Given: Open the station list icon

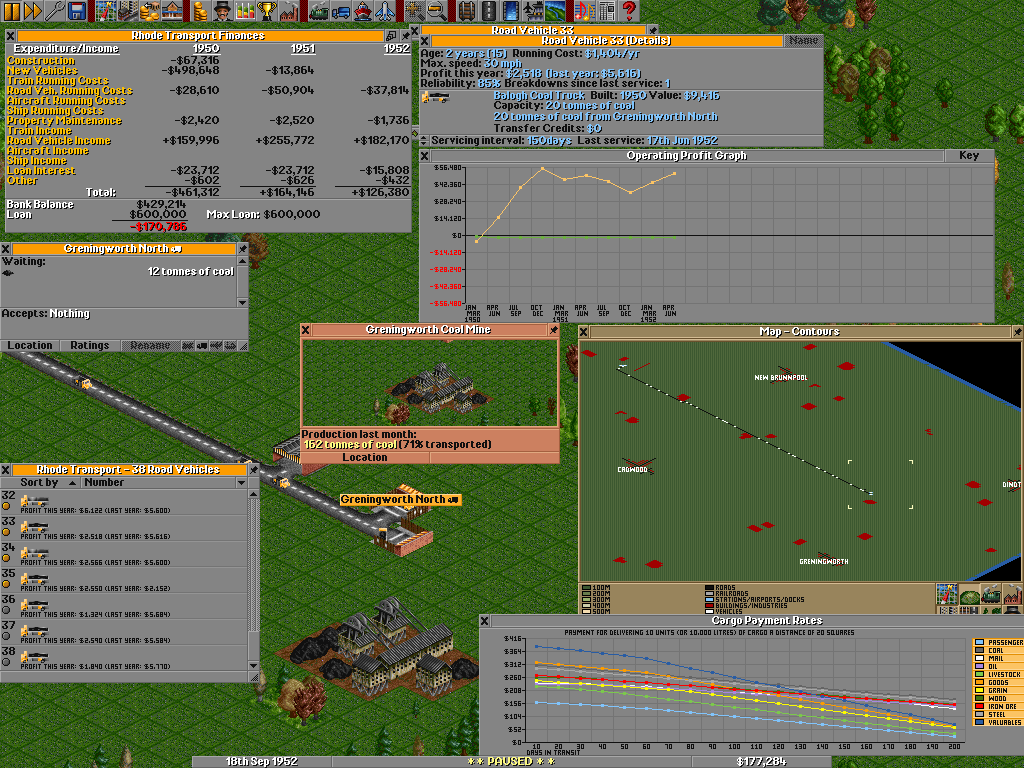Looking at the screenshot, I should 171,10.
